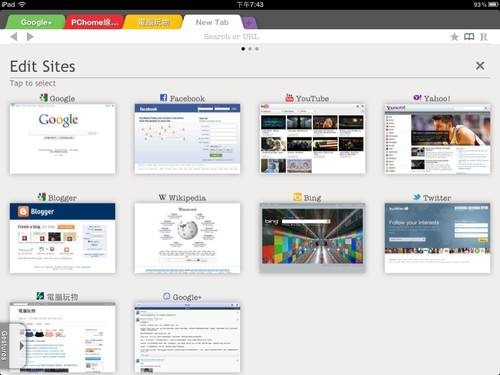
Task: Click the 電腦玩物 favicon icon
Action: (x=40, y=296)
